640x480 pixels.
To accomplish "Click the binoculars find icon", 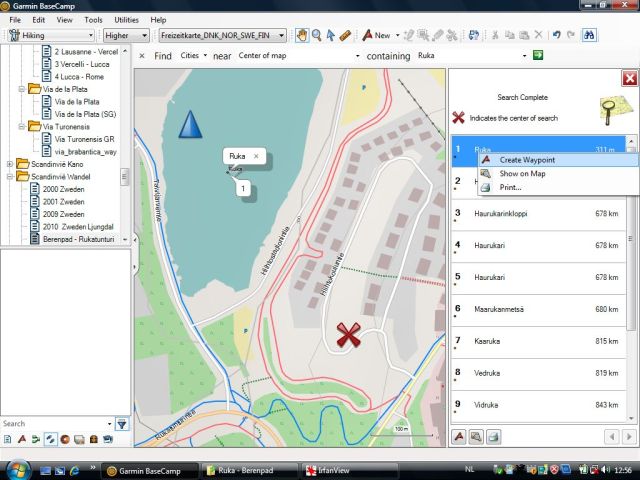I will point(590,35).
